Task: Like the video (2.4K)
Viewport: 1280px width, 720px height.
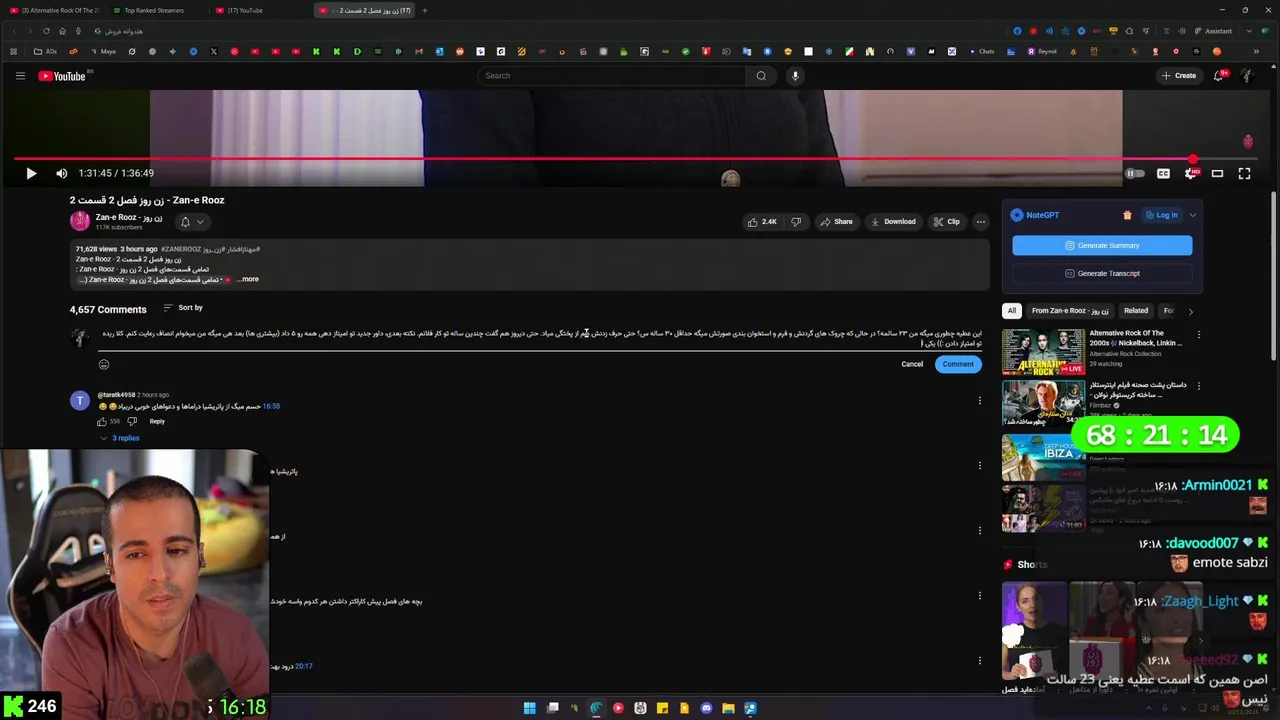Action: coord(762,222)
